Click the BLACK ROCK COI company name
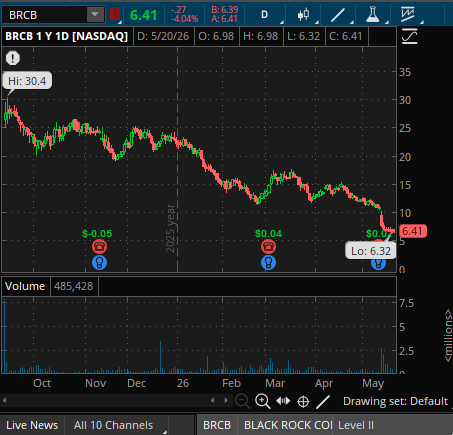453x435 pixels. pos(288,425)
